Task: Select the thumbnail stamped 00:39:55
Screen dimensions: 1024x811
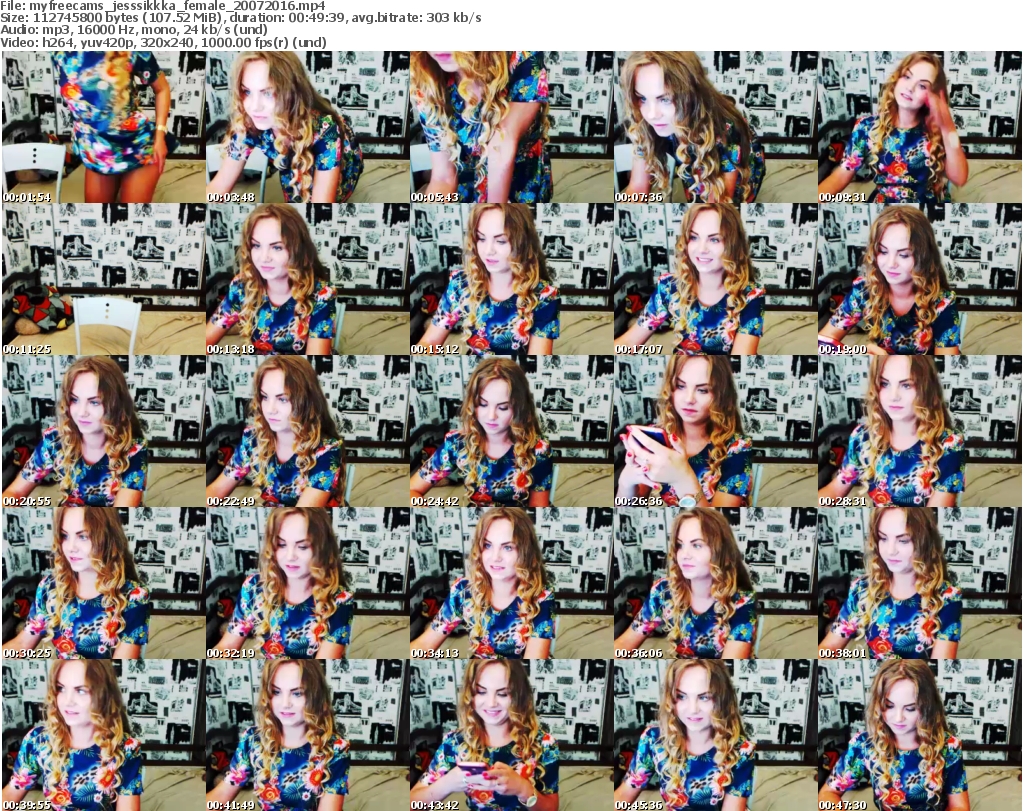Action: click(103, 735)
